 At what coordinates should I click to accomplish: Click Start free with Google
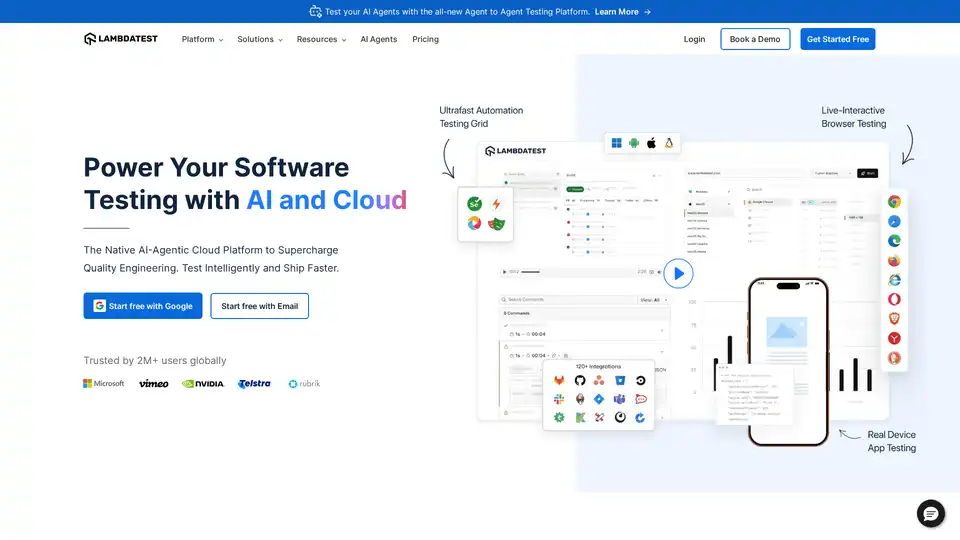143,306
